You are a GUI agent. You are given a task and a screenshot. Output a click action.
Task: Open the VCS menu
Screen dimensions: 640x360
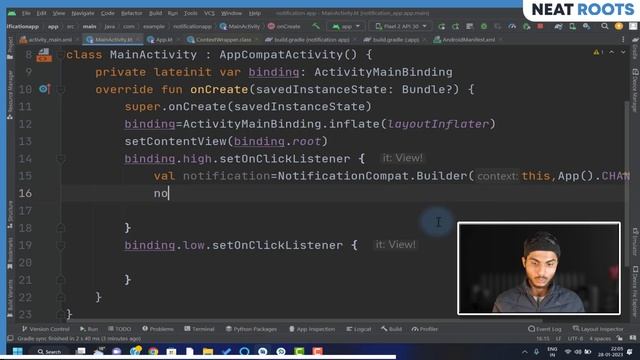point(209,13)
